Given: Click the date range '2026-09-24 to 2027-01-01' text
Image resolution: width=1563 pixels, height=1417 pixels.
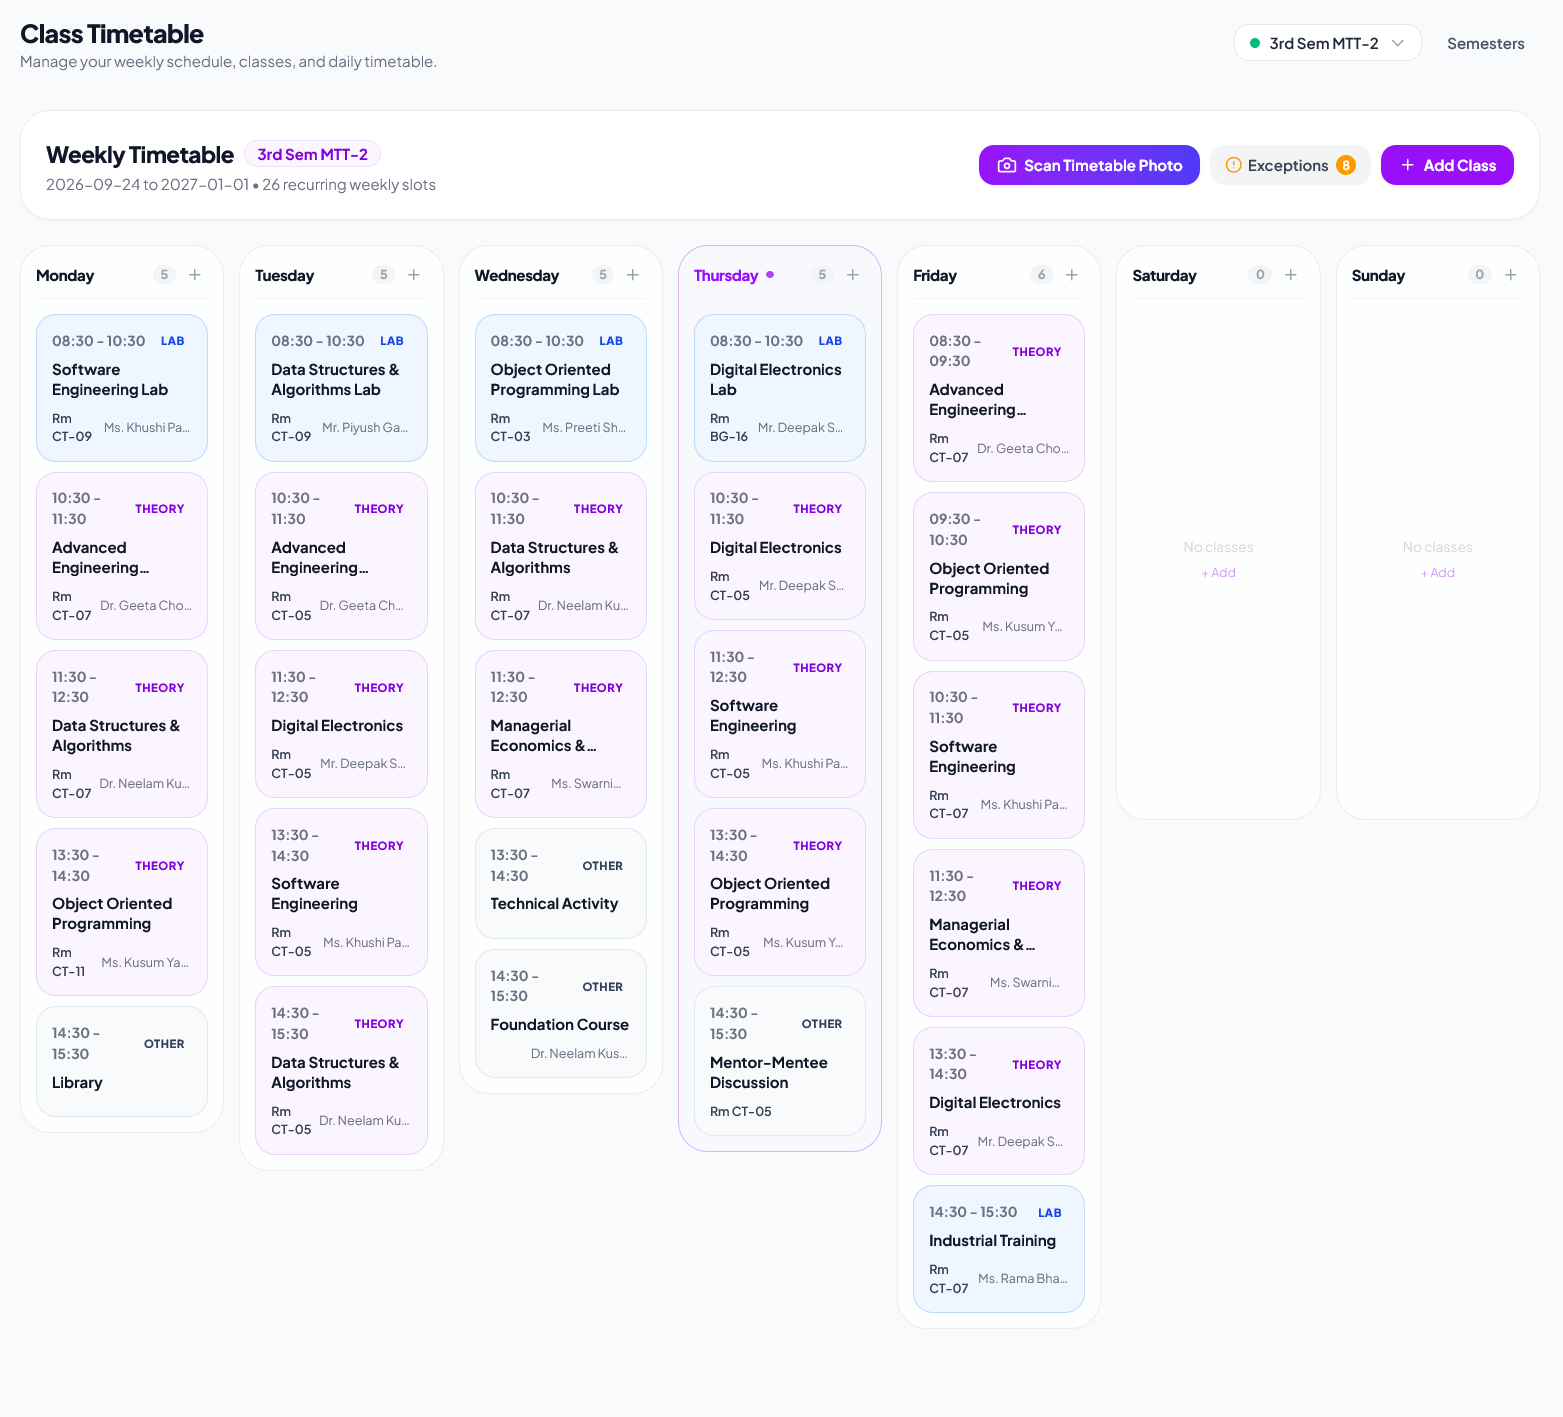Looking at the screenshot, I should 147,185.
